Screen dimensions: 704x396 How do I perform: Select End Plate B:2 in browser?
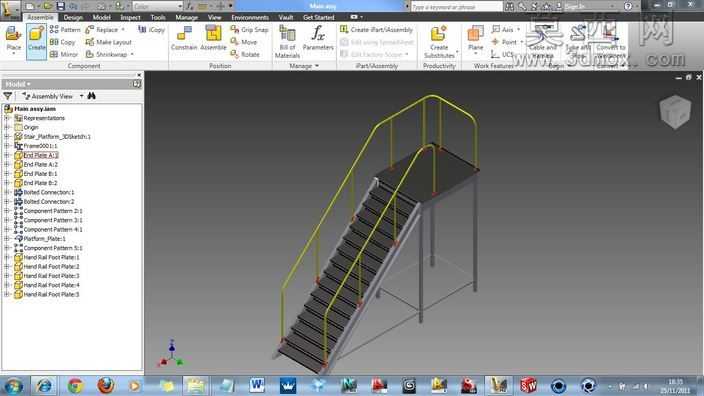tap(40, 183)
